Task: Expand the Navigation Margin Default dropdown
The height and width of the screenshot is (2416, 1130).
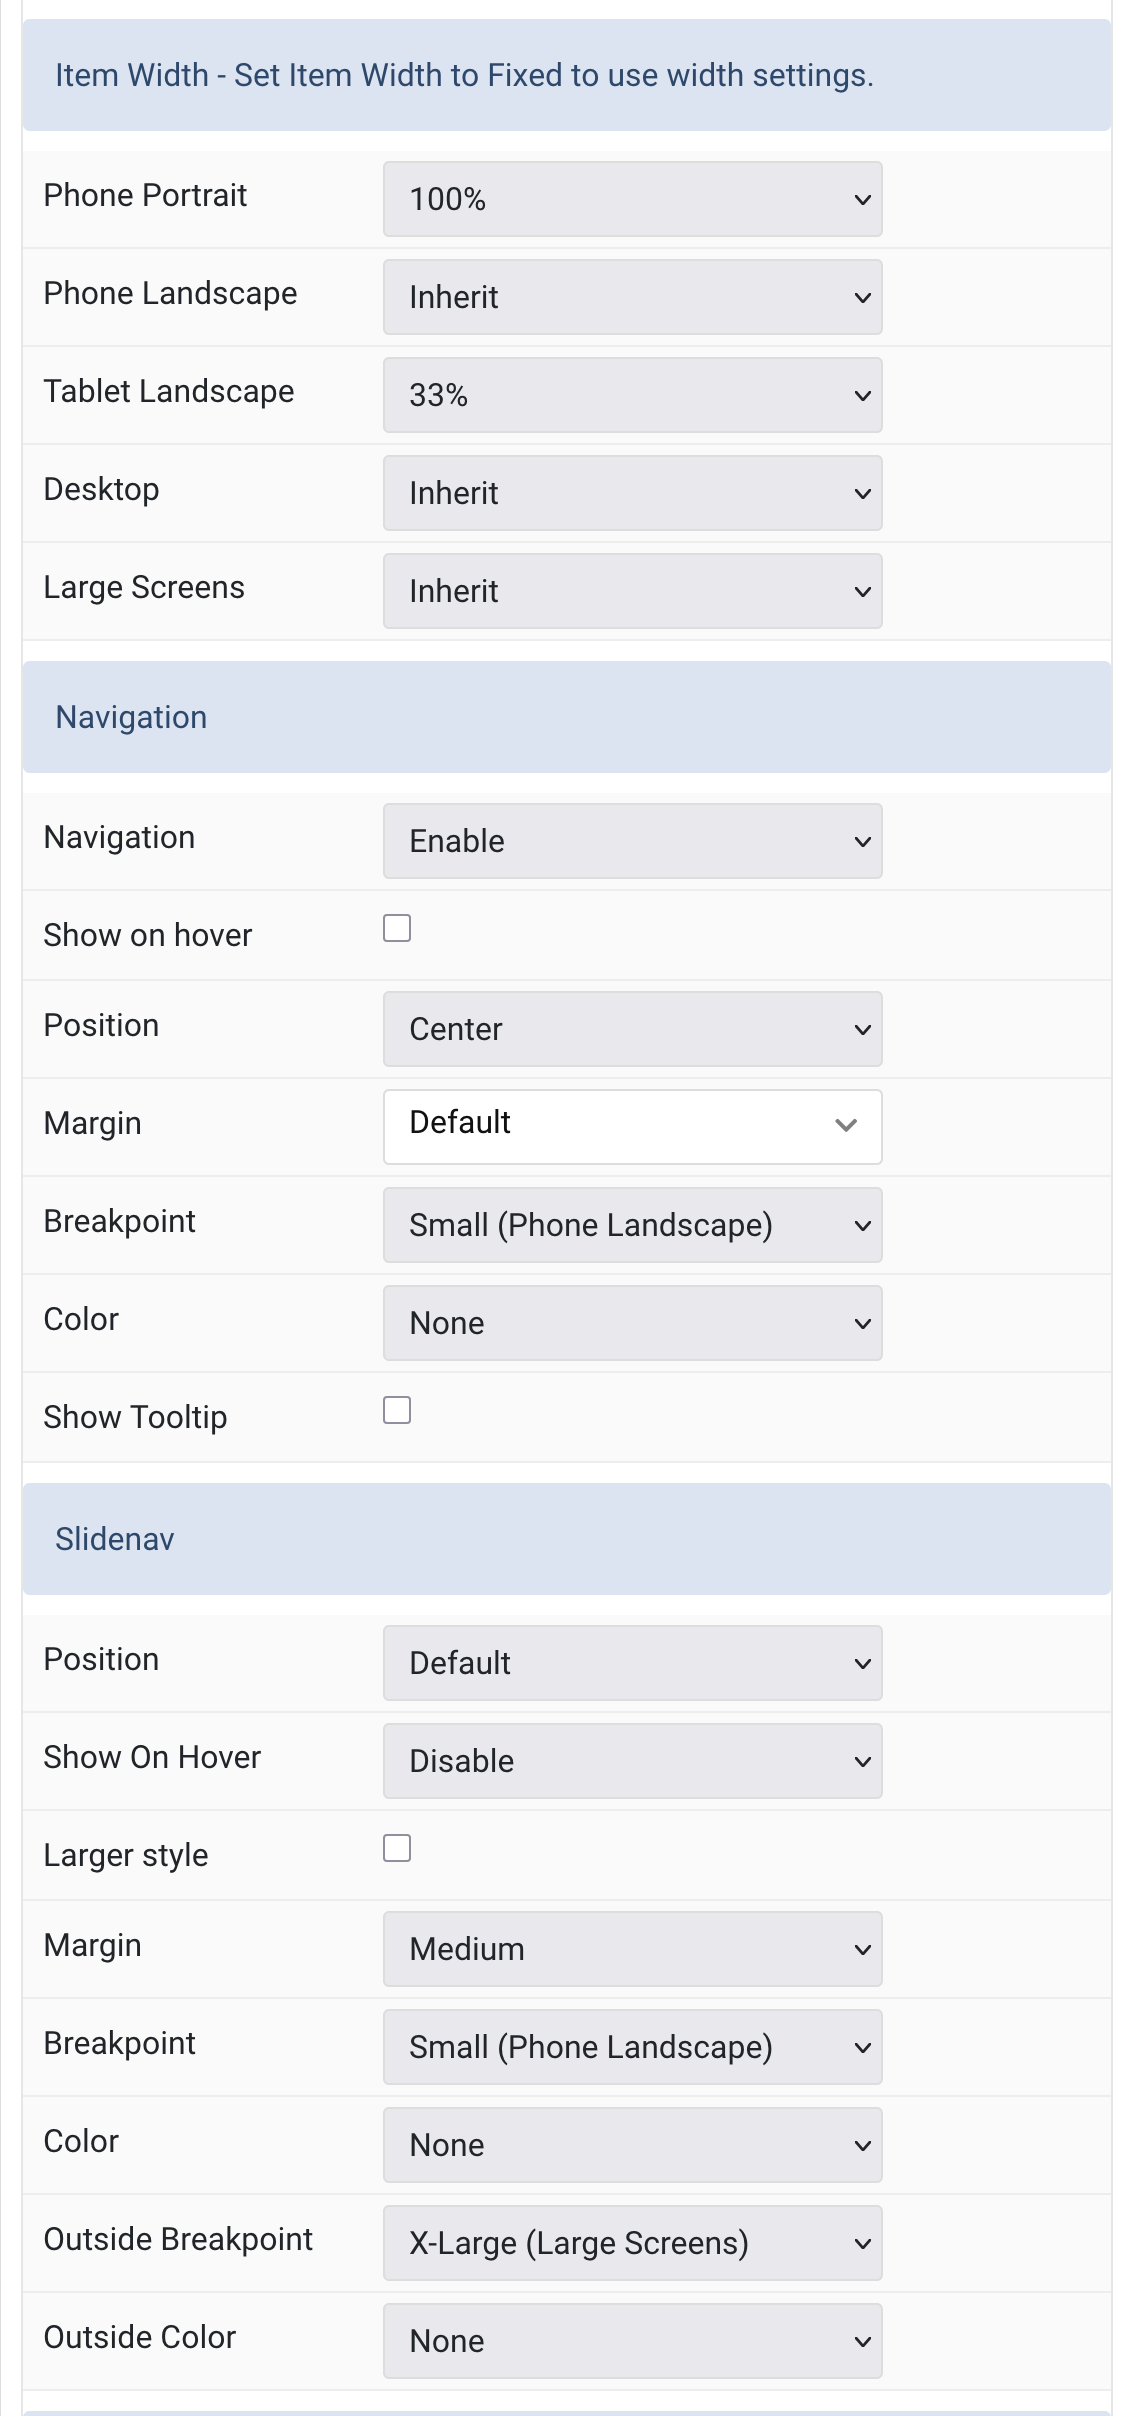Action: pos(632,1126)
